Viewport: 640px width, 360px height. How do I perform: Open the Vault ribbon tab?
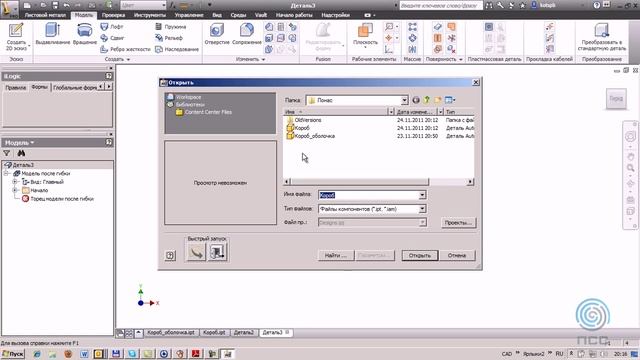click(x=261, y=15)
